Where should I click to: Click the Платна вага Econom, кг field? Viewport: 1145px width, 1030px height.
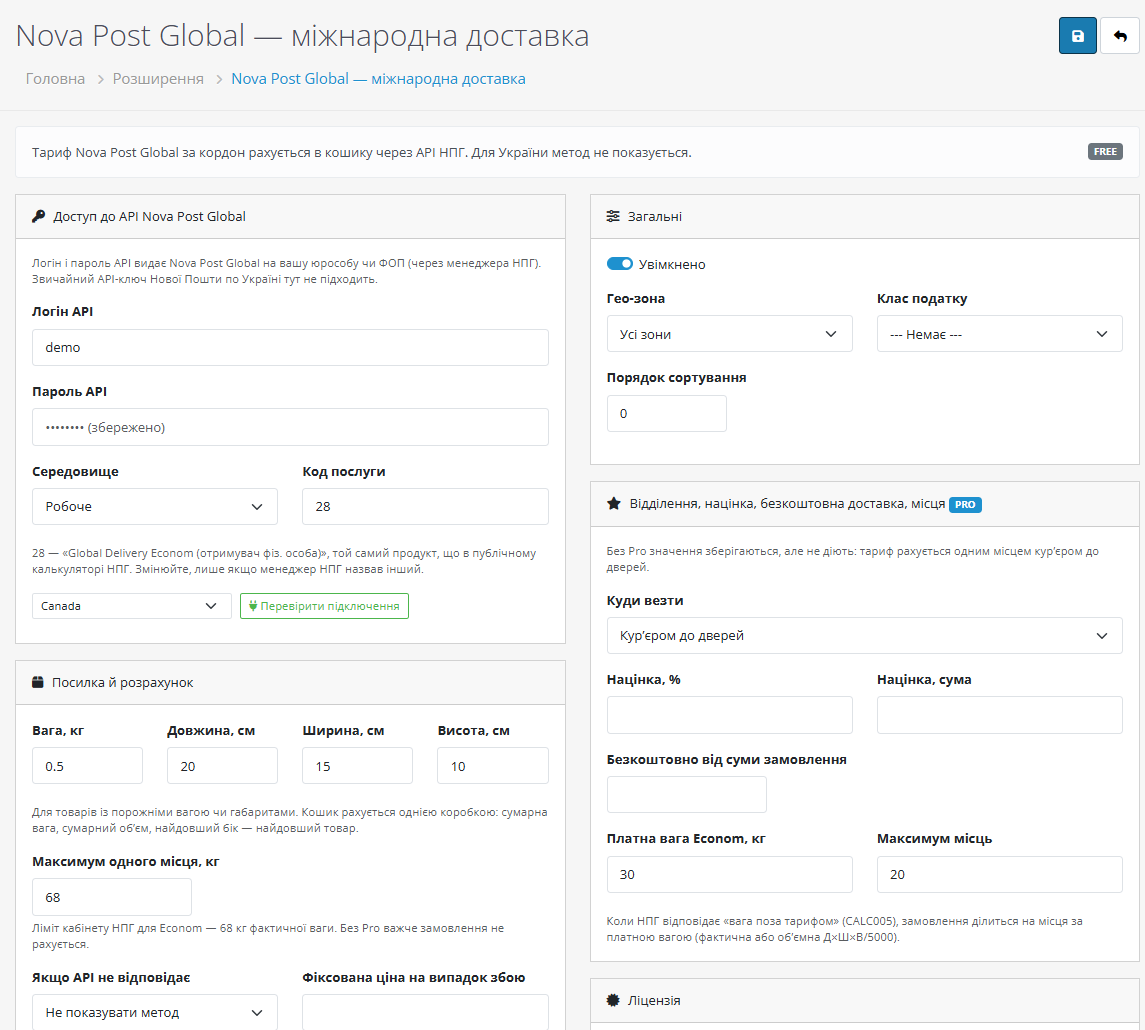729,875
